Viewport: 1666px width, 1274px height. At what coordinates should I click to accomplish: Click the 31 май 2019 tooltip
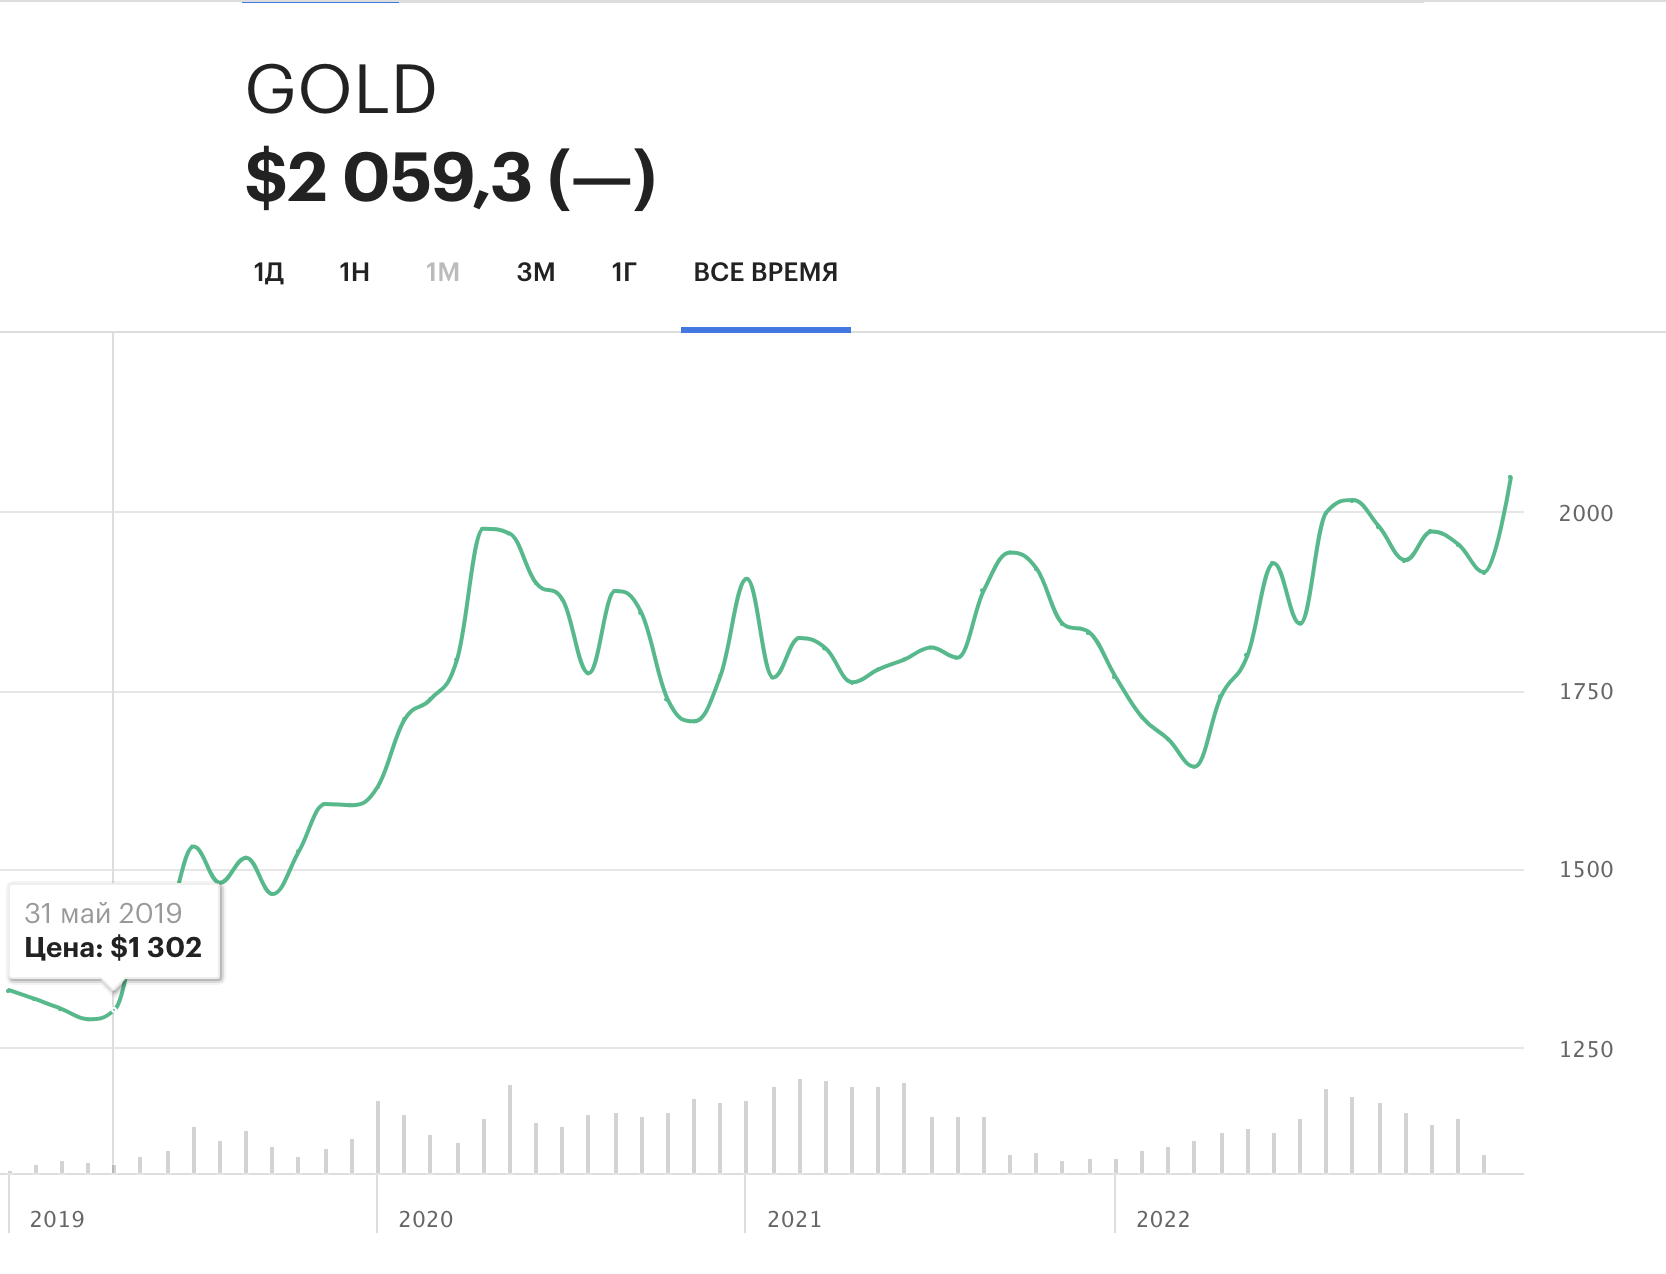pos(103,913)
